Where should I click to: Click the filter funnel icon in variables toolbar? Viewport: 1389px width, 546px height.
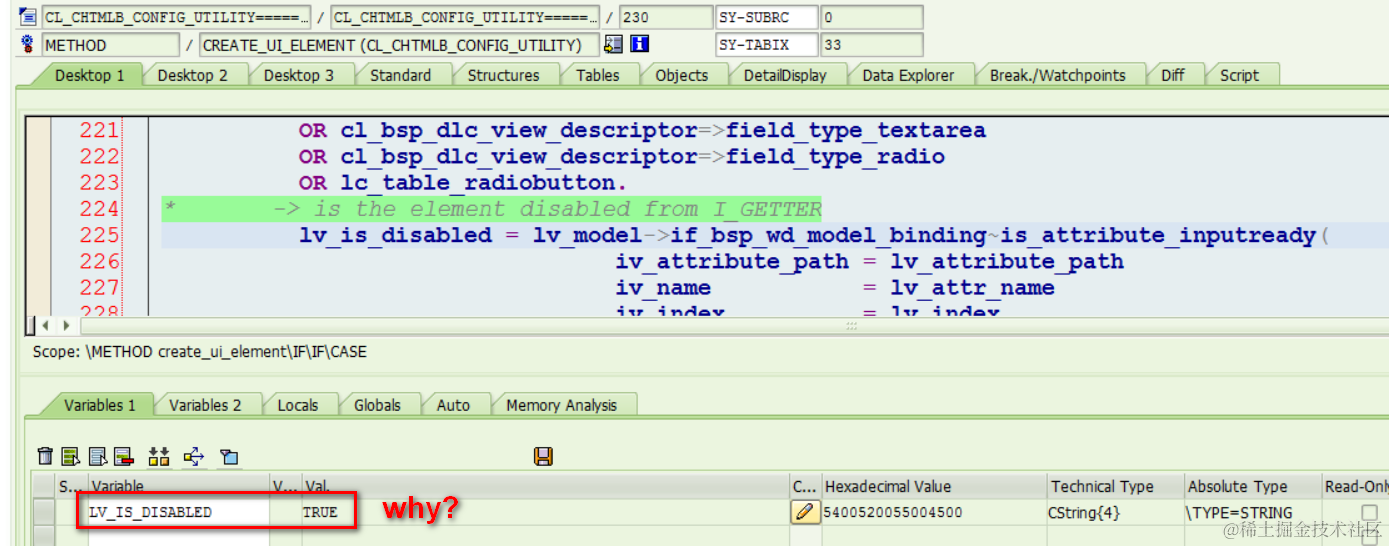pyautogui.click(x=229, y=457)
